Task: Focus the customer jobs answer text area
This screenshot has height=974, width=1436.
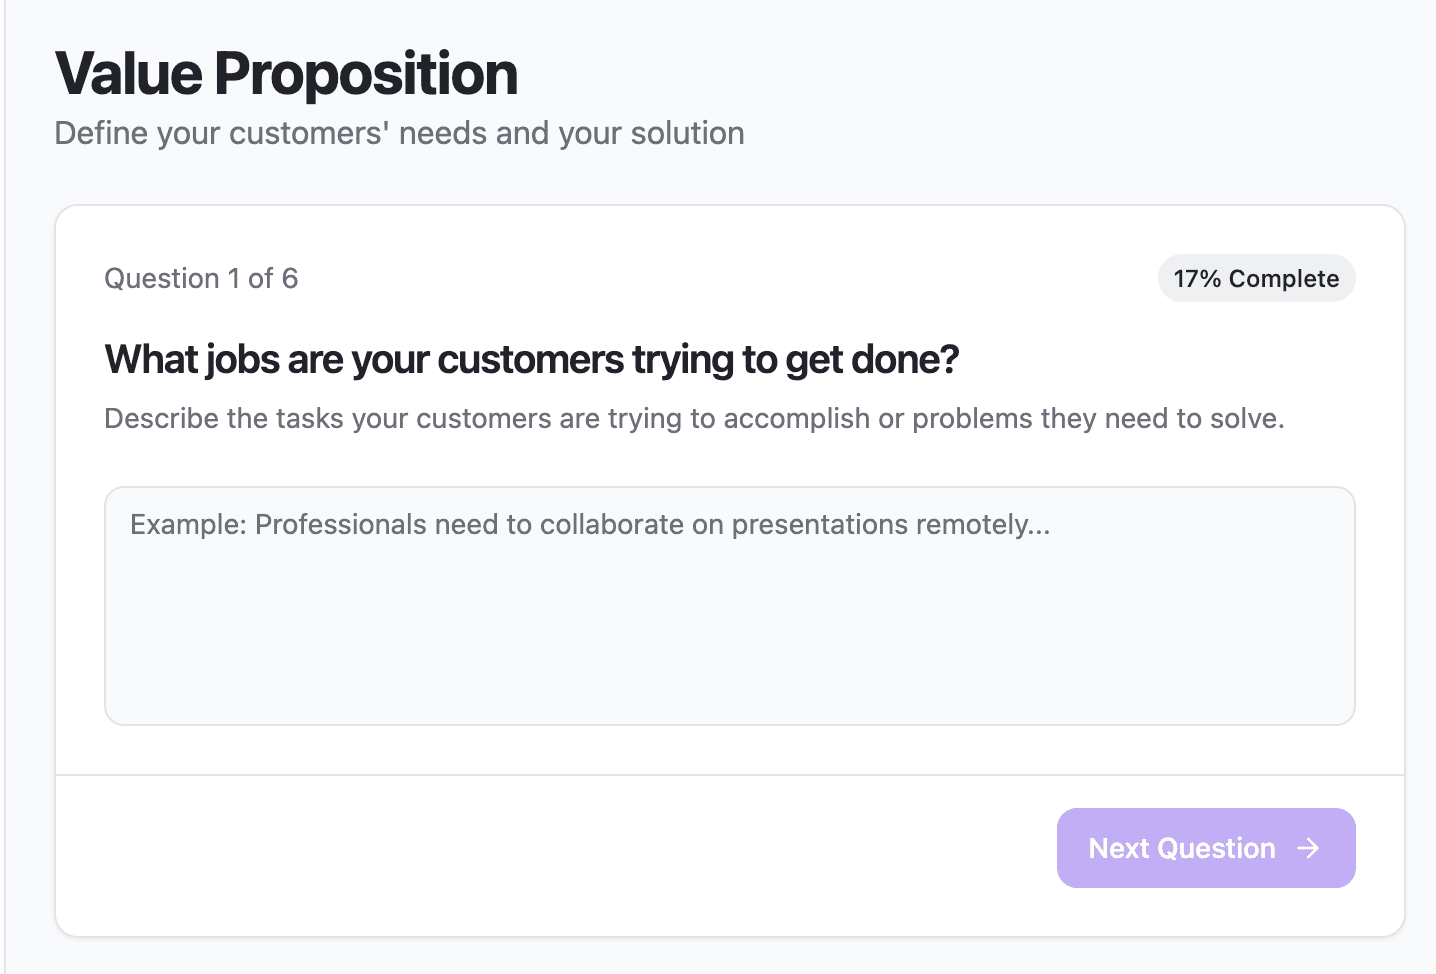Action: [x=730, y=606]
